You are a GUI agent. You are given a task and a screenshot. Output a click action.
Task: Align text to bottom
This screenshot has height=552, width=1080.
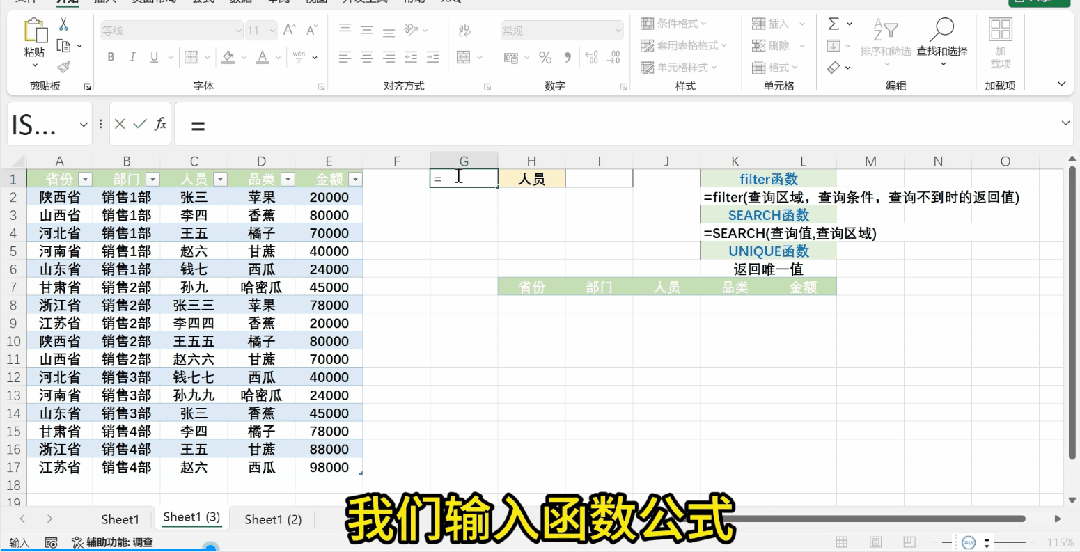coord(389,30)
